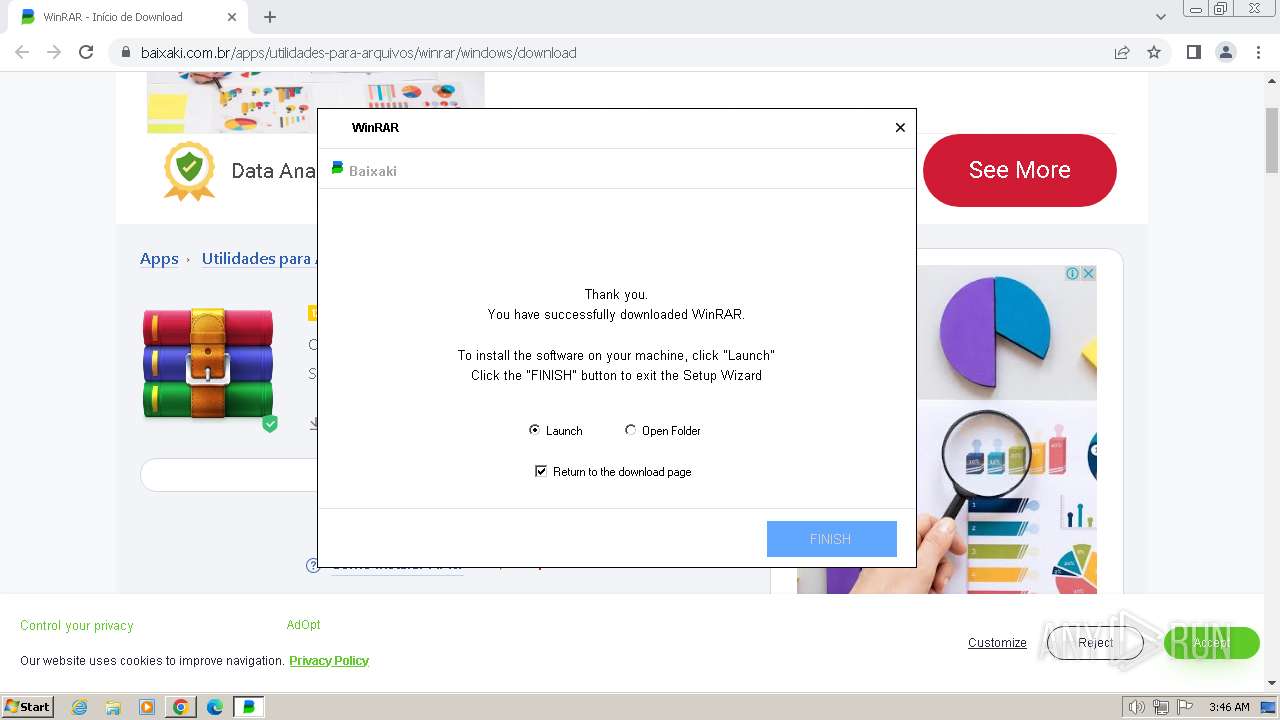Screen dimensions: 1280x720
Task: Open the media player taskbar icon
Action: pyautogui.click(x=147, y=707)
